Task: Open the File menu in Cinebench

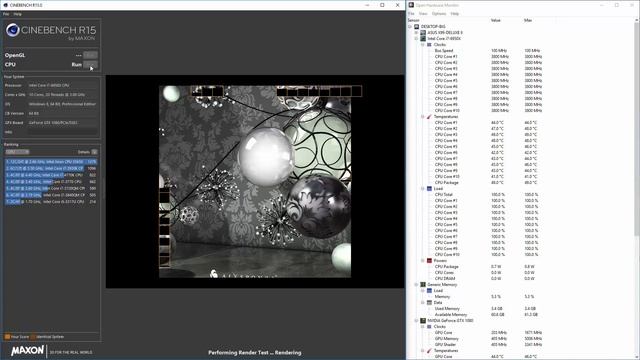Action: (6, 14)
